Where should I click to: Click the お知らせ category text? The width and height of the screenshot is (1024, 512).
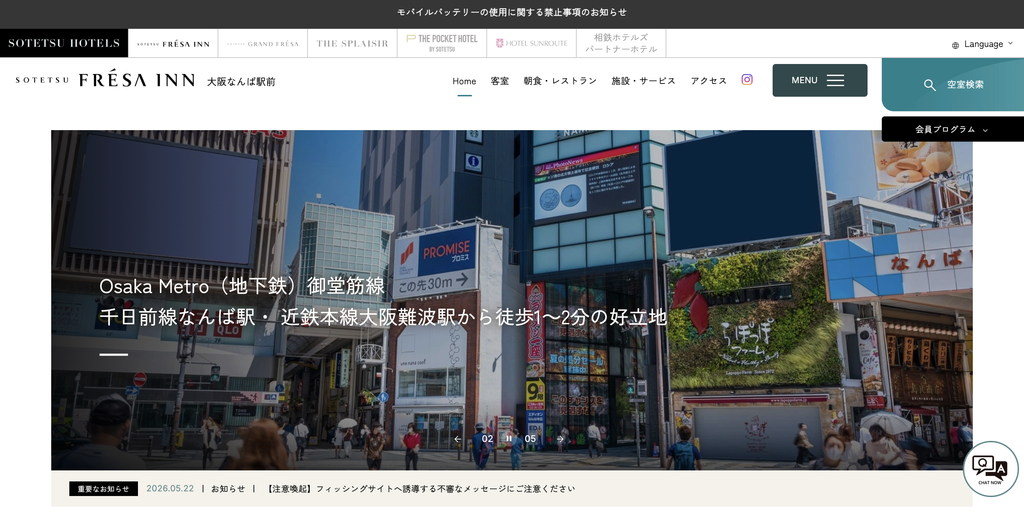click(228, 488)
